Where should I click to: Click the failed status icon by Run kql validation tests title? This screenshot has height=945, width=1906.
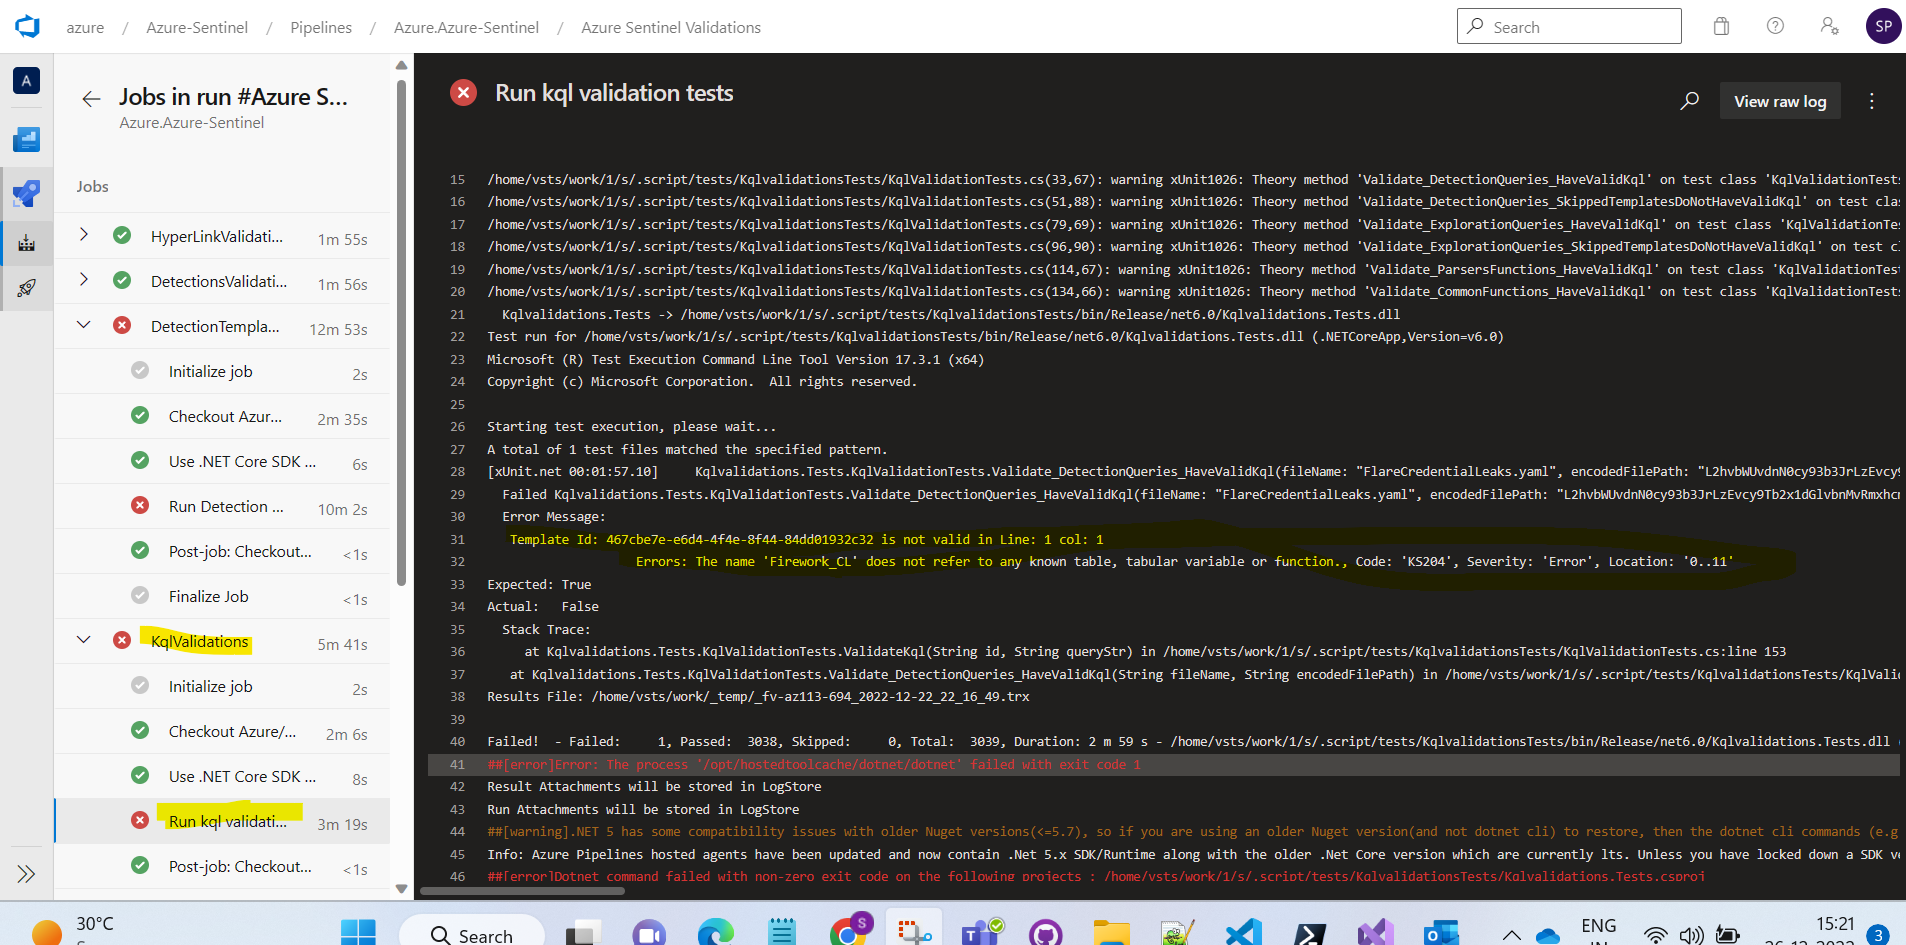click(x=463, y=93)
